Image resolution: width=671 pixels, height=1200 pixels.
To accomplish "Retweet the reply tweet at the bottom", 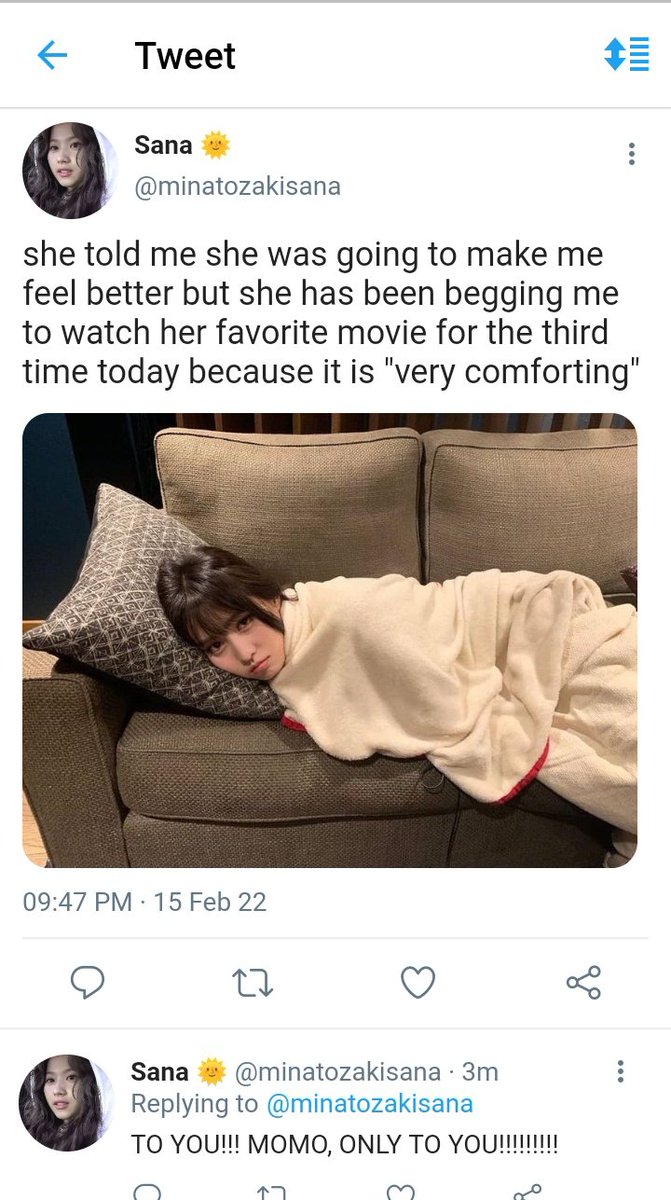I will pyautogui.click(x=271, y=1193).
